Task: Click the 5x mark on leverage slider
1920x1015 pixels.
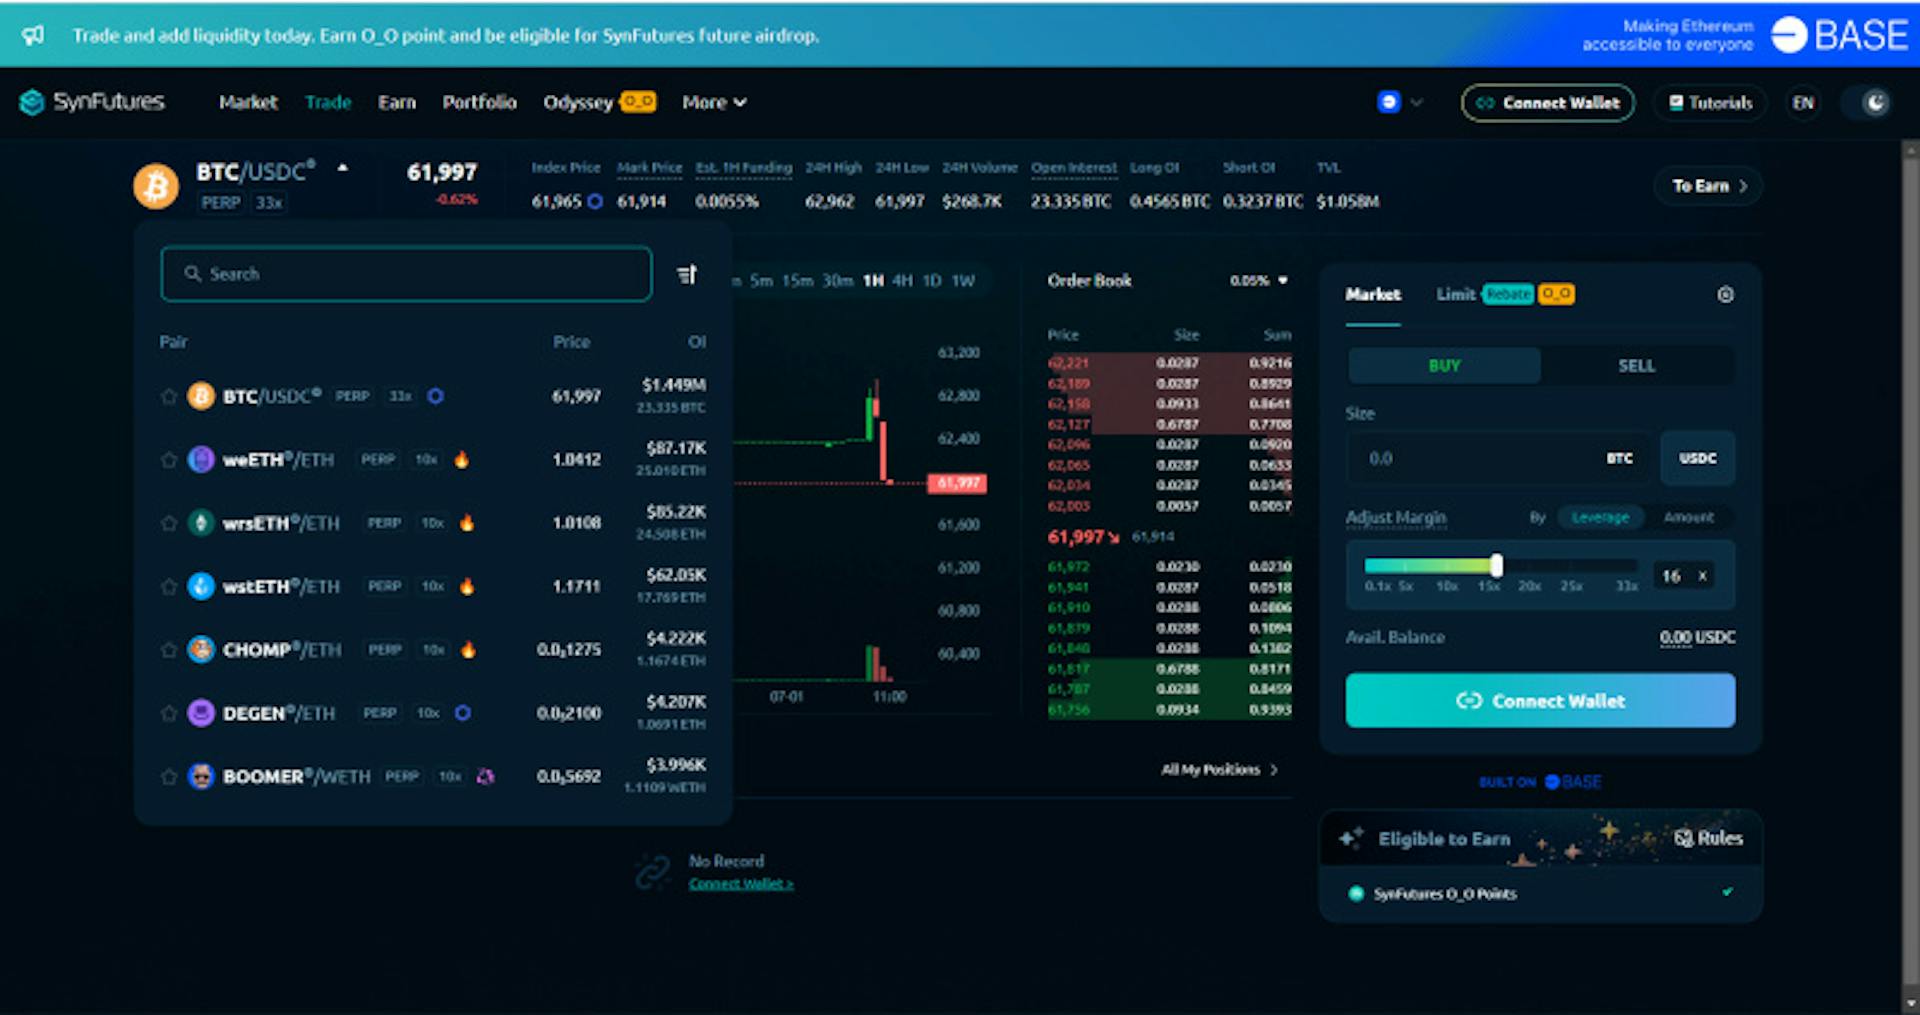Action: [1405, 586]
